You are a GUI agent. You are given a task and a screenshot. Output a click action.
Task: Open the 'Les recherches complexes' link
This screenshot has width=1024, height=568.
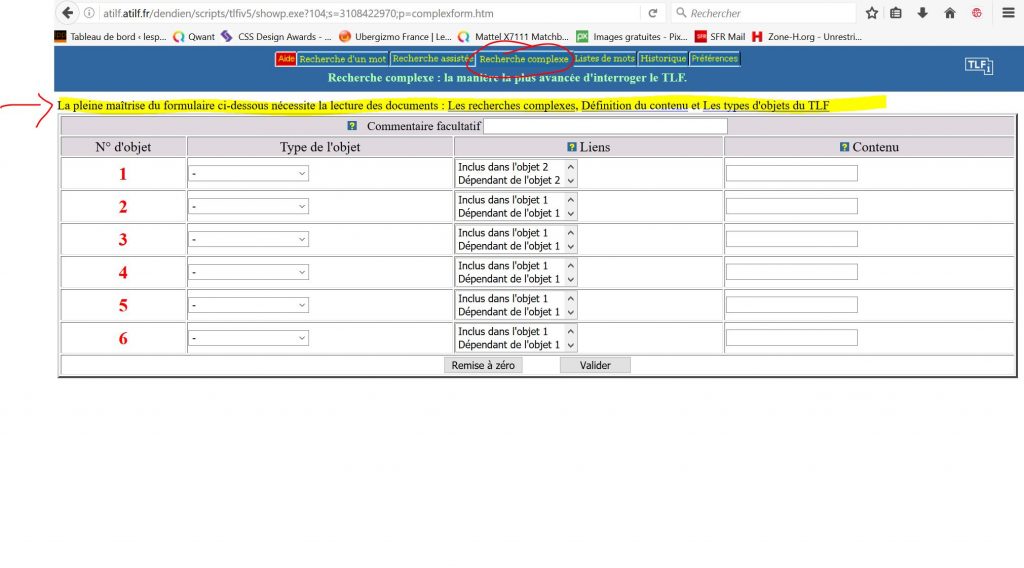point(512,105)
